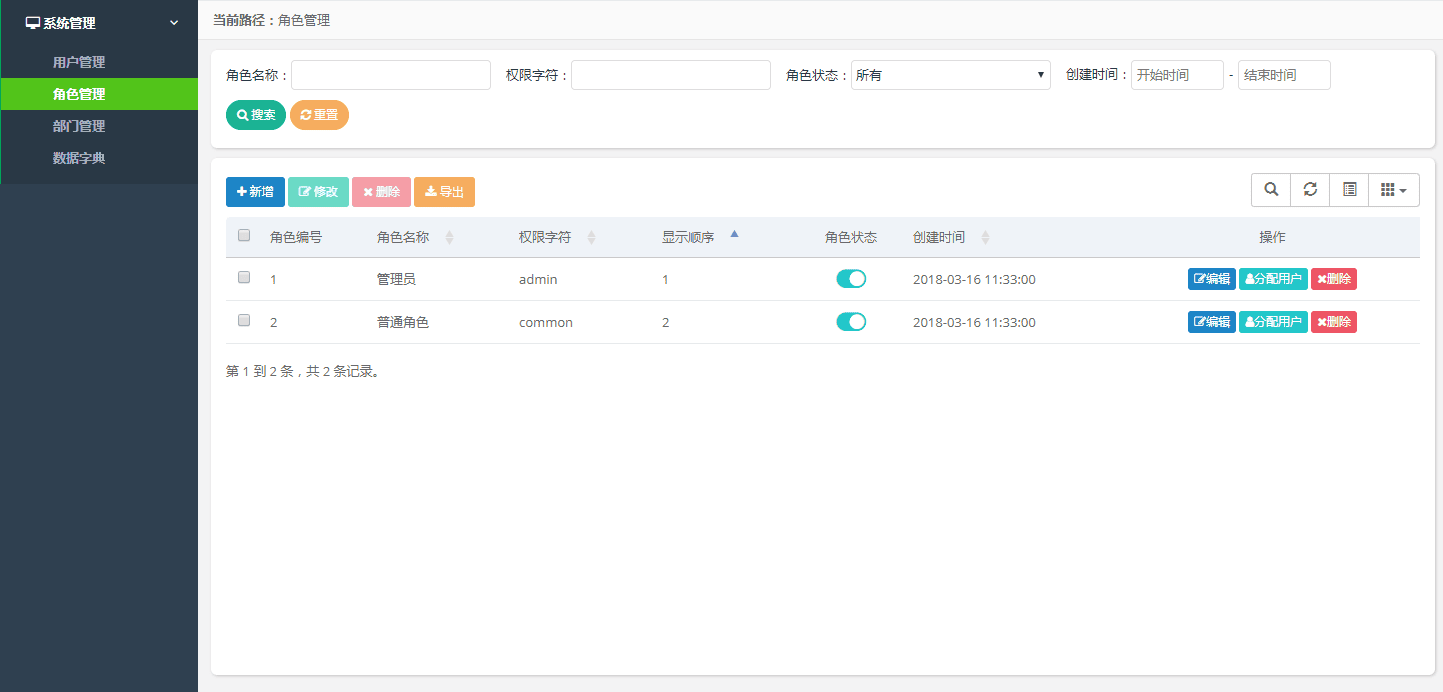1443x692 pixels.
Task: Open the columns grid dropdown
Action: (1393, 190)
